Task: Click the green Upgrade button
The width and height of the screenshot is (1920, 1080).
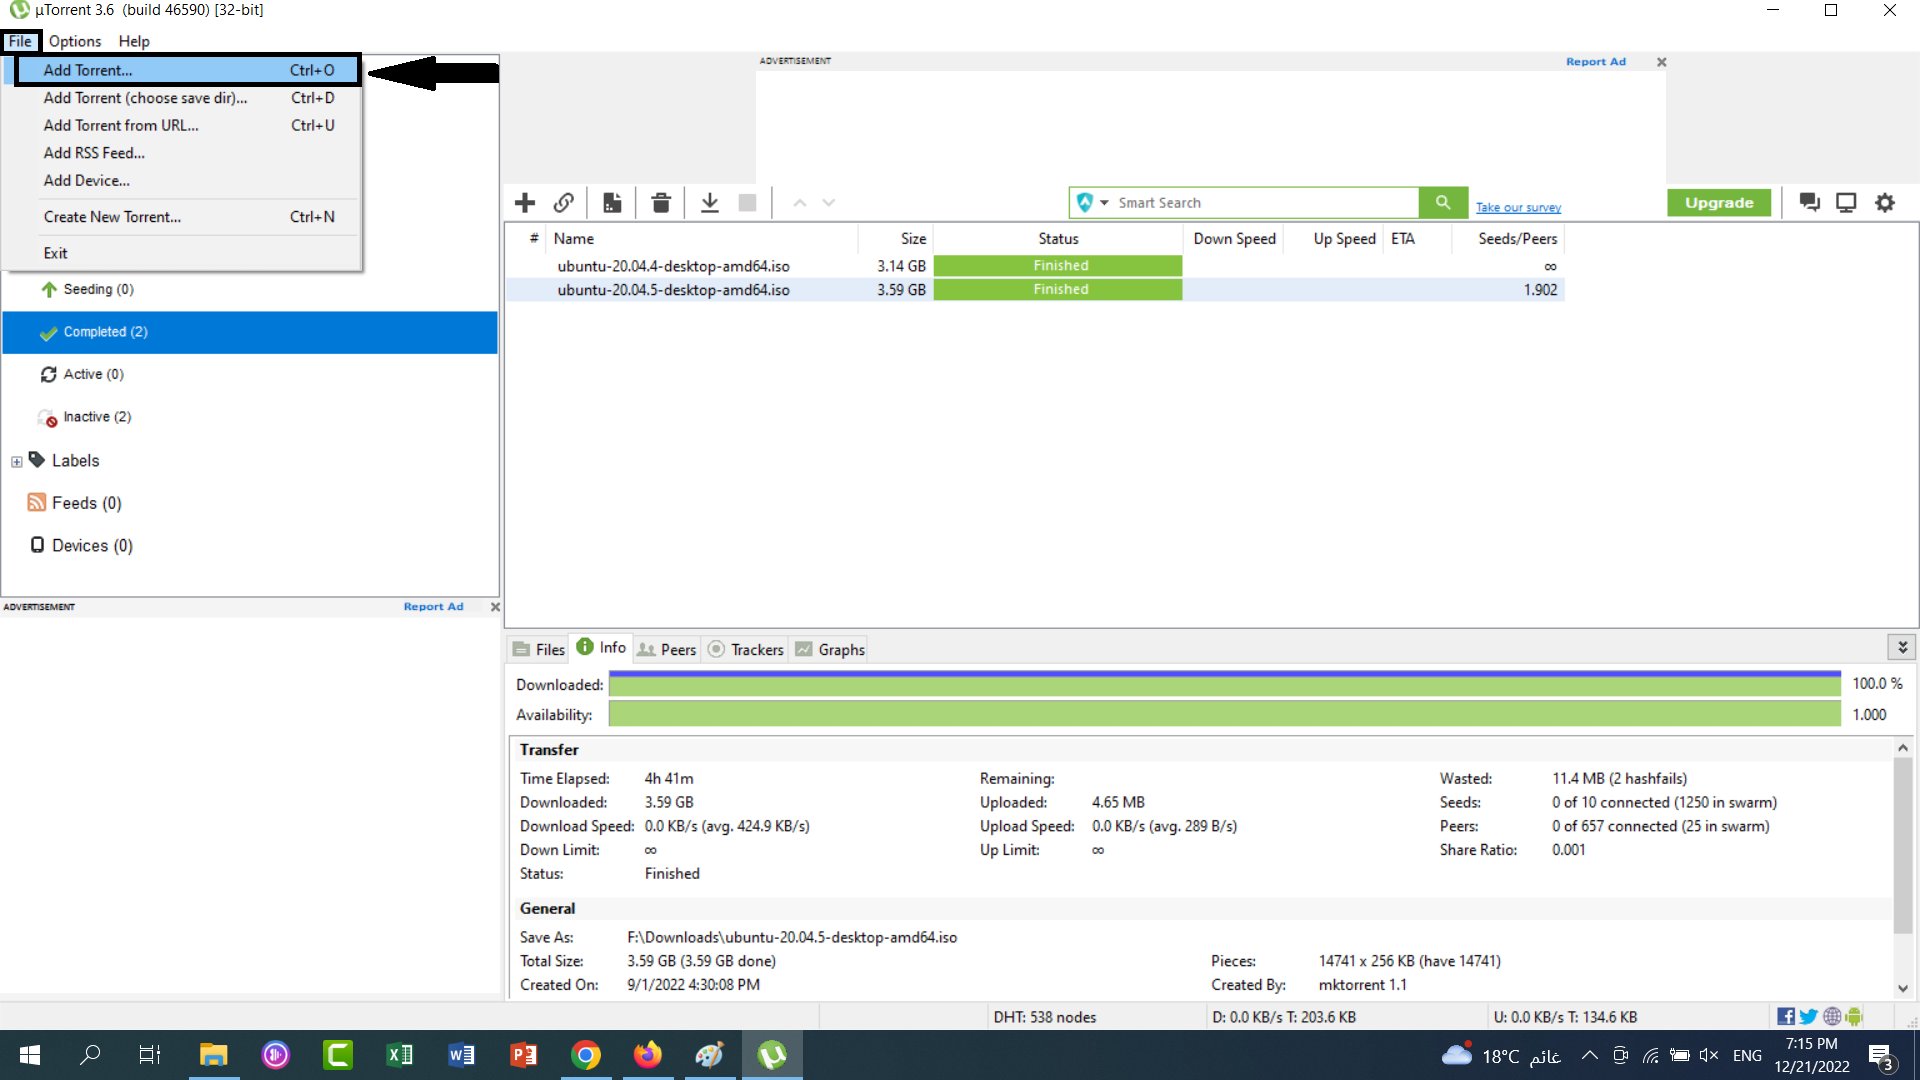Action: point(1719,203)
